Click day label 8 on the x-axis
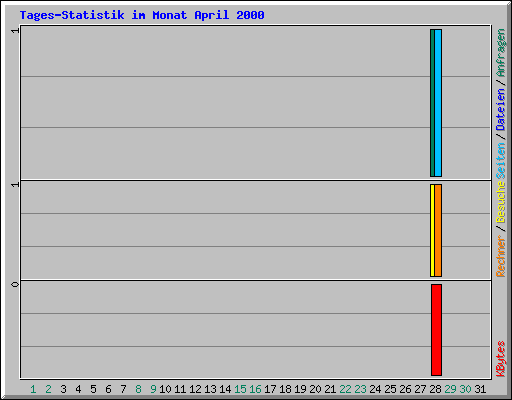This screenshot has width=512, height=400. click(x=138, y=389)
